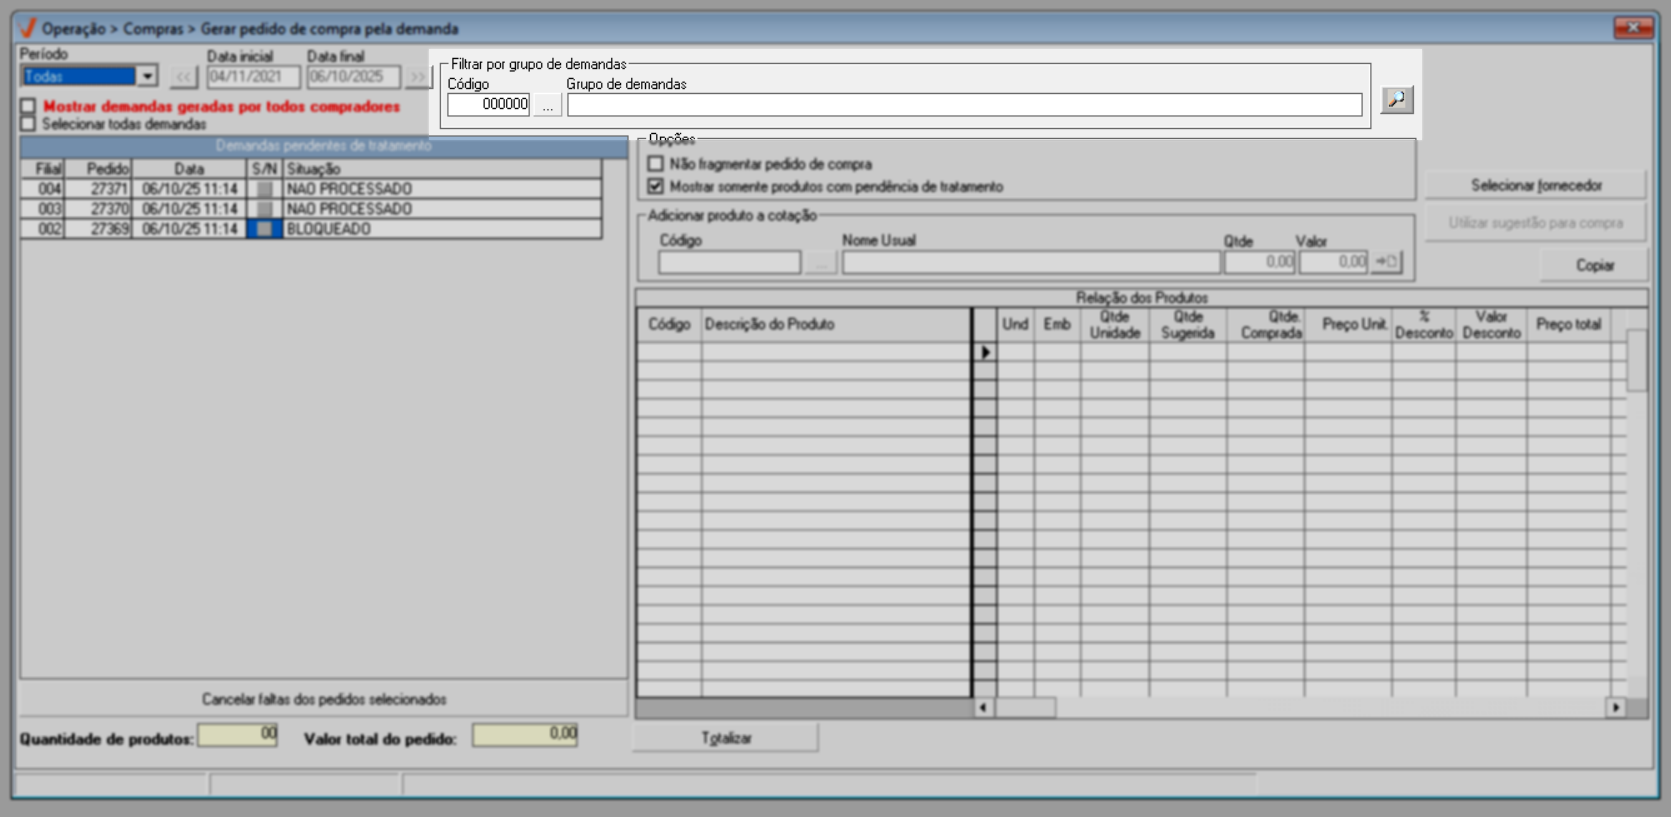Image resolution: width=1671 pixels, height=817 pixels.
Task: Open product code lookup in Adicionar produto
Action: coord(820,262)
